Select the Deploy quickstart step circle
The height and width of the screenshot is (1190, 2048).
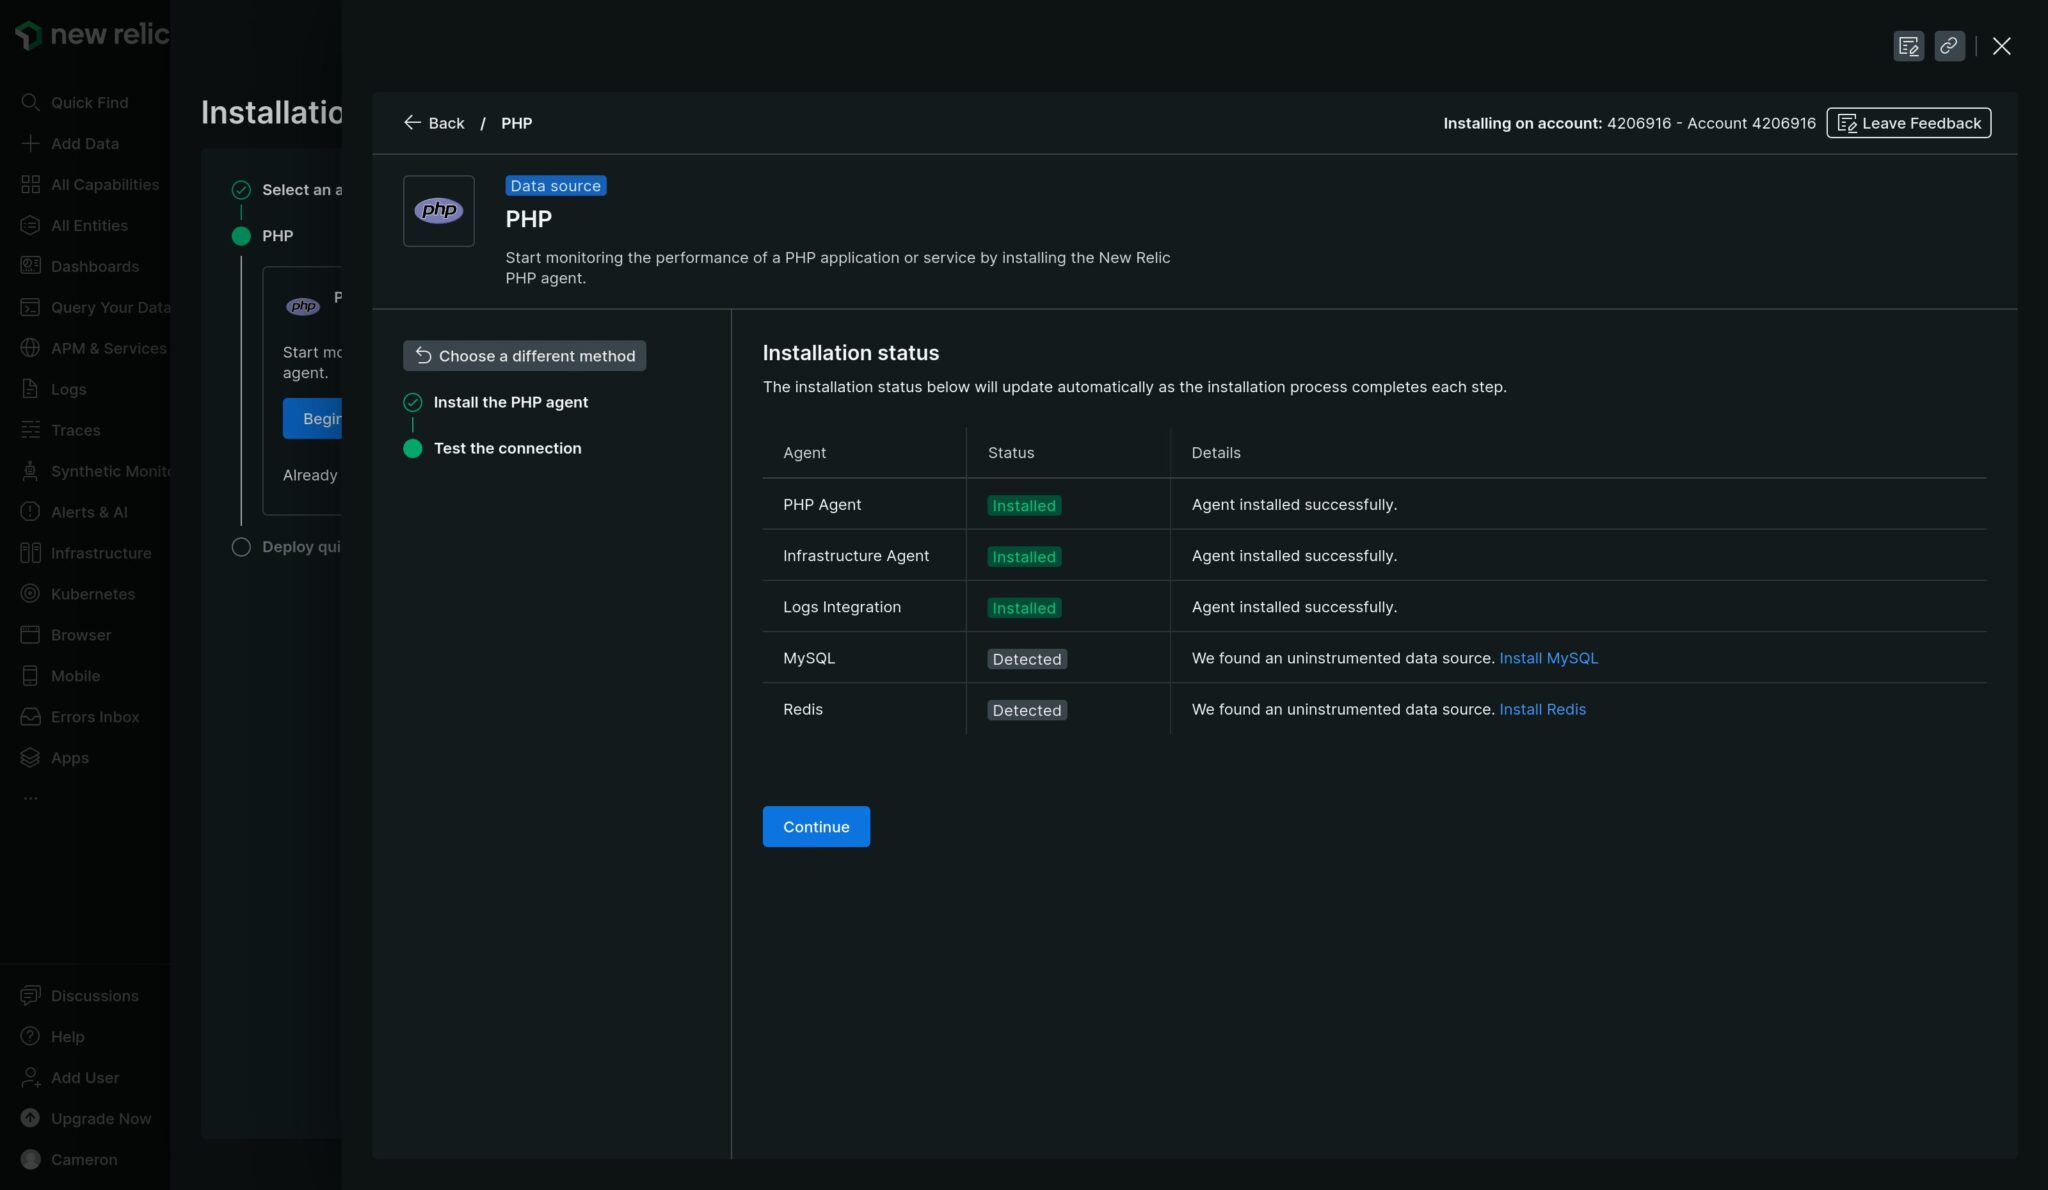tap(241, 546)
